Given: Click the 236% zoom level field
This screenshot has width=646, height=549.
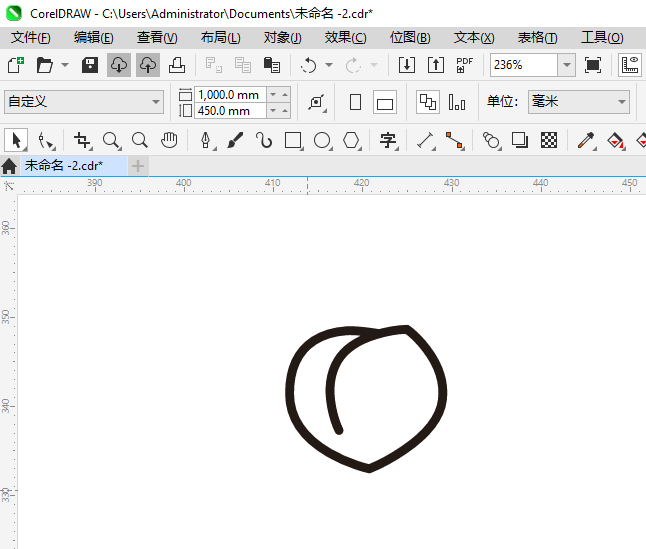Looking at the screenshot, I should (x=524, y=65).
